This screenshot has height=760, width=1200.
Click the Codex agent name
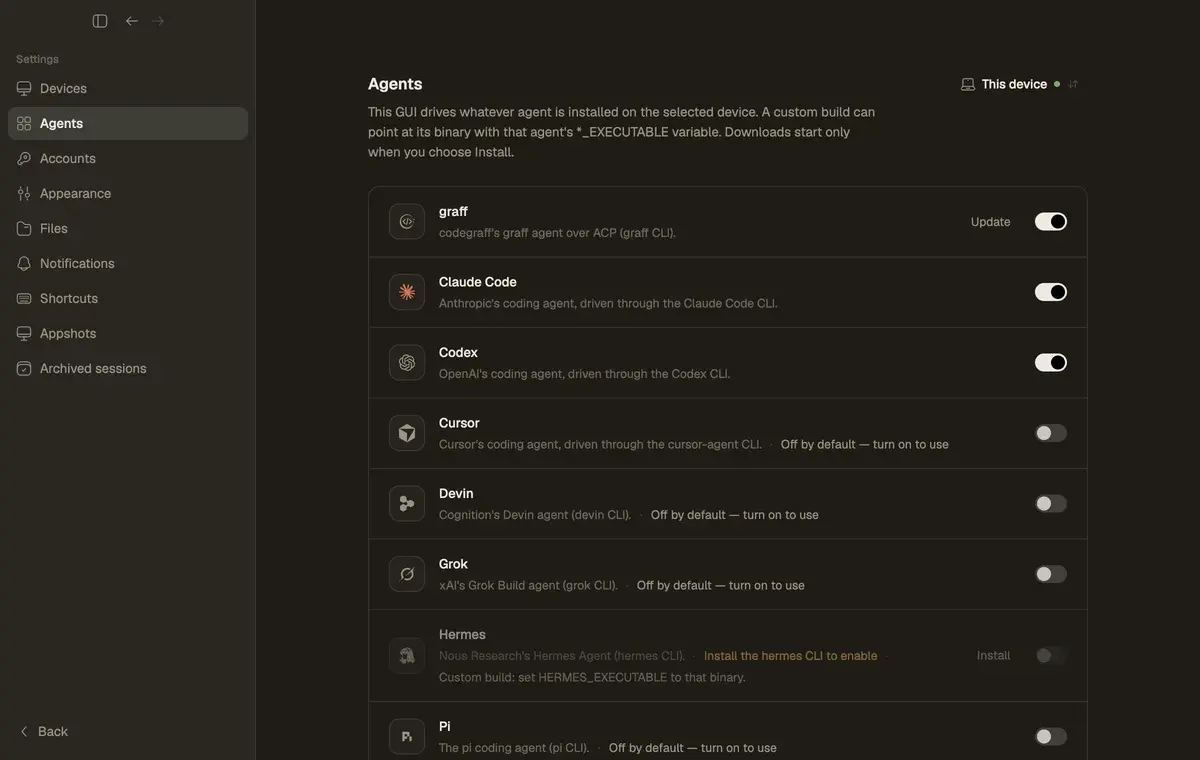(x=458, y=353)
